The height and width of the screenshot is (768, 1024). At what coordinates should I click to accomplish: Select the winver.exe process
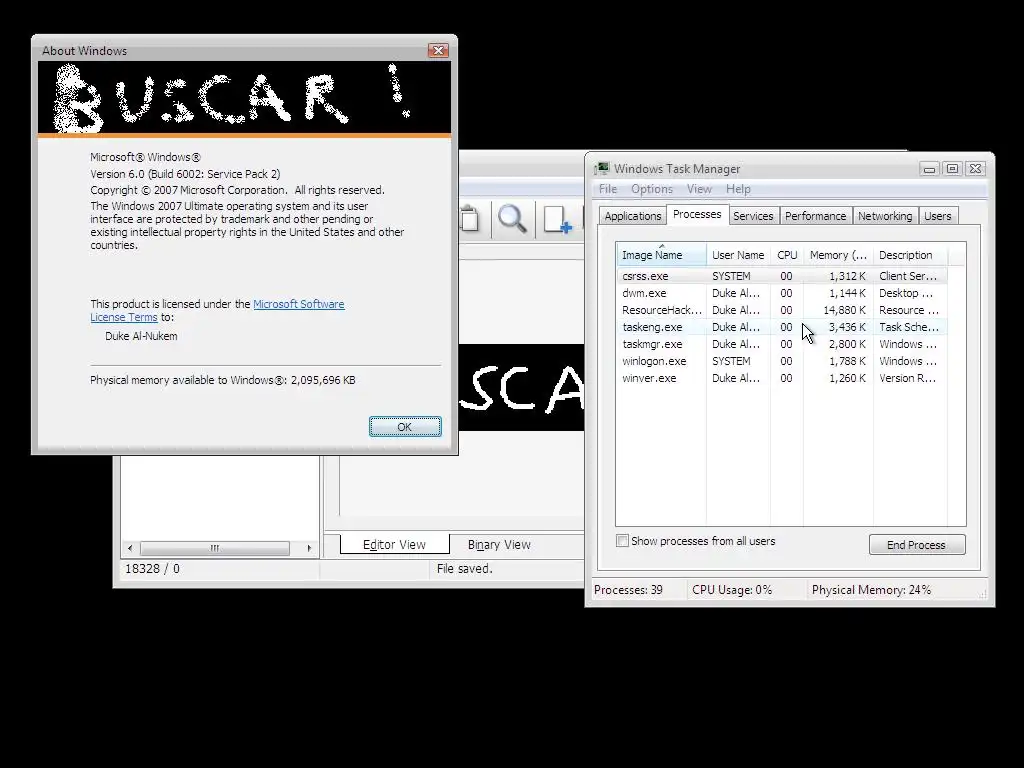(x=781, y=378)
